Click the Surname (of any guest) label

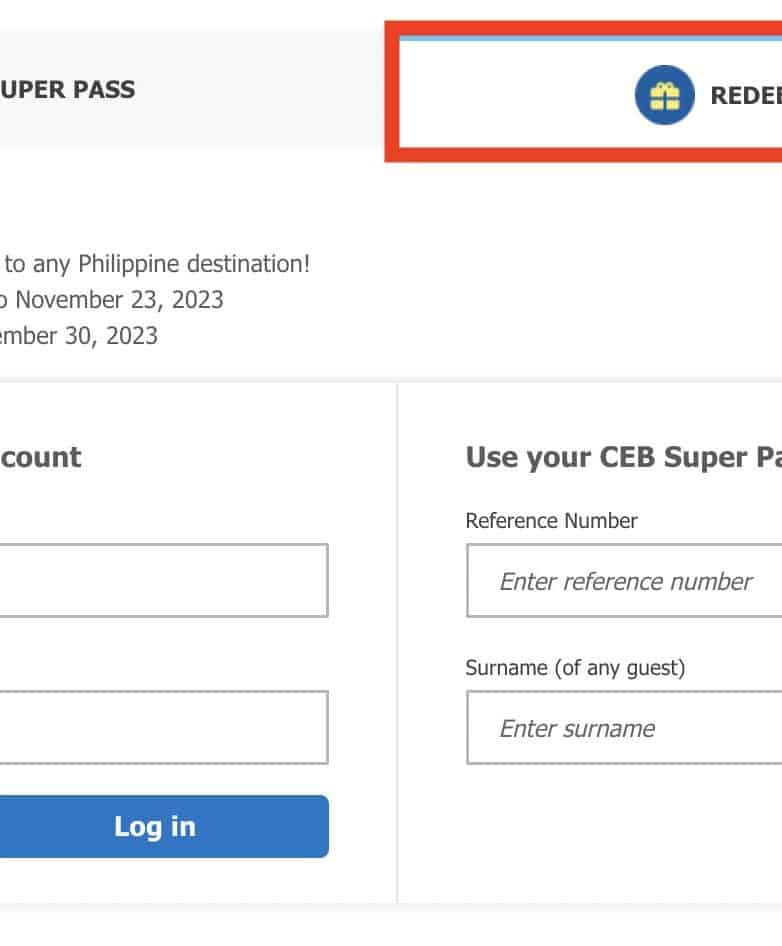point(575,667)
